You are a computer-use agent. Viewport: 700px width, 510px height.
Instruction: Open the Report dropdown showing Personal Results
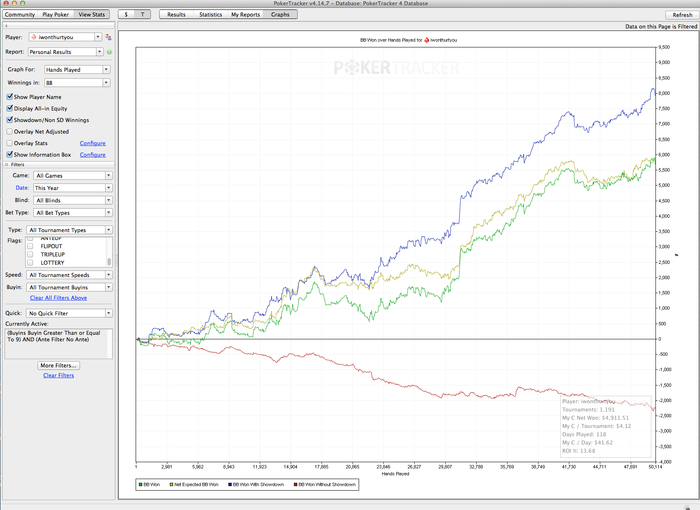coord(66,52)
